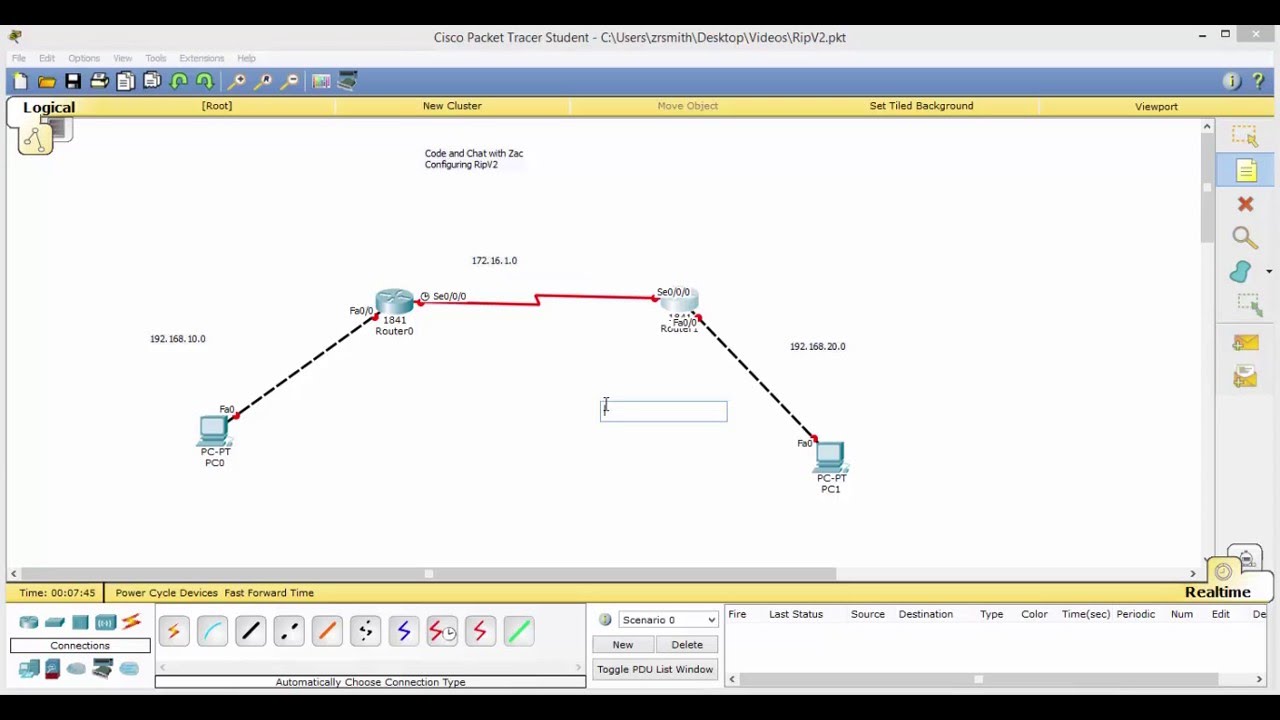The width and height of the screenshot is (1280, 720).
Task: Open the network information icon
Action: tap(1232, 82)
